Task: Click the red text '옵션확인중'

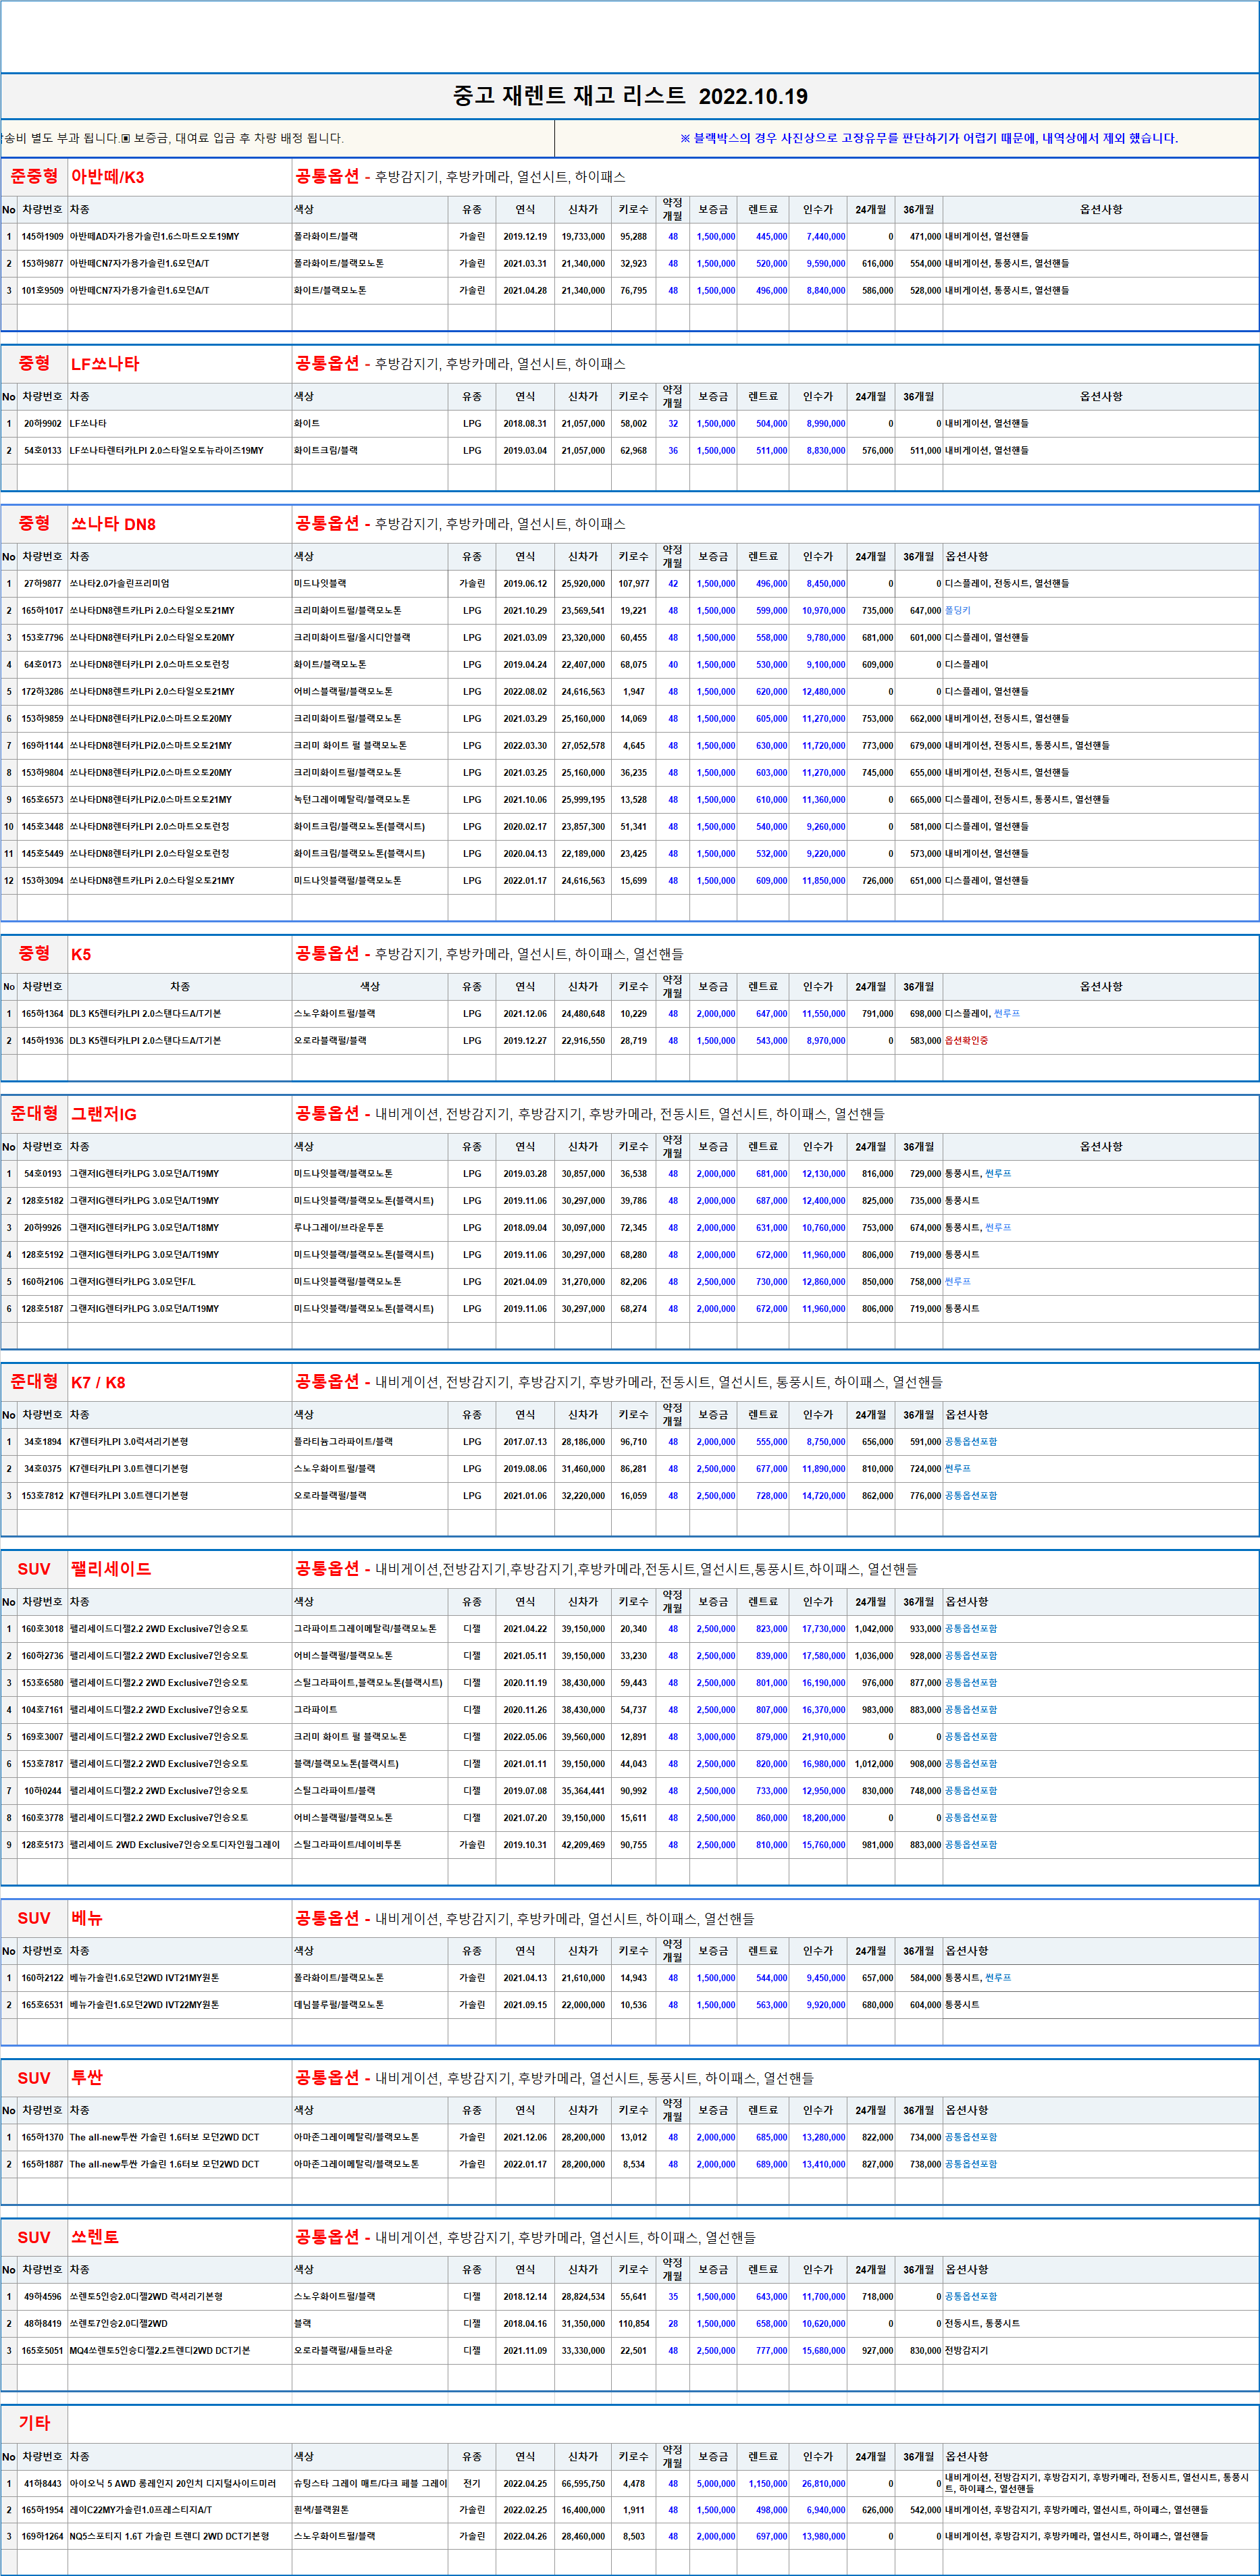Action: pos(967,1041)
